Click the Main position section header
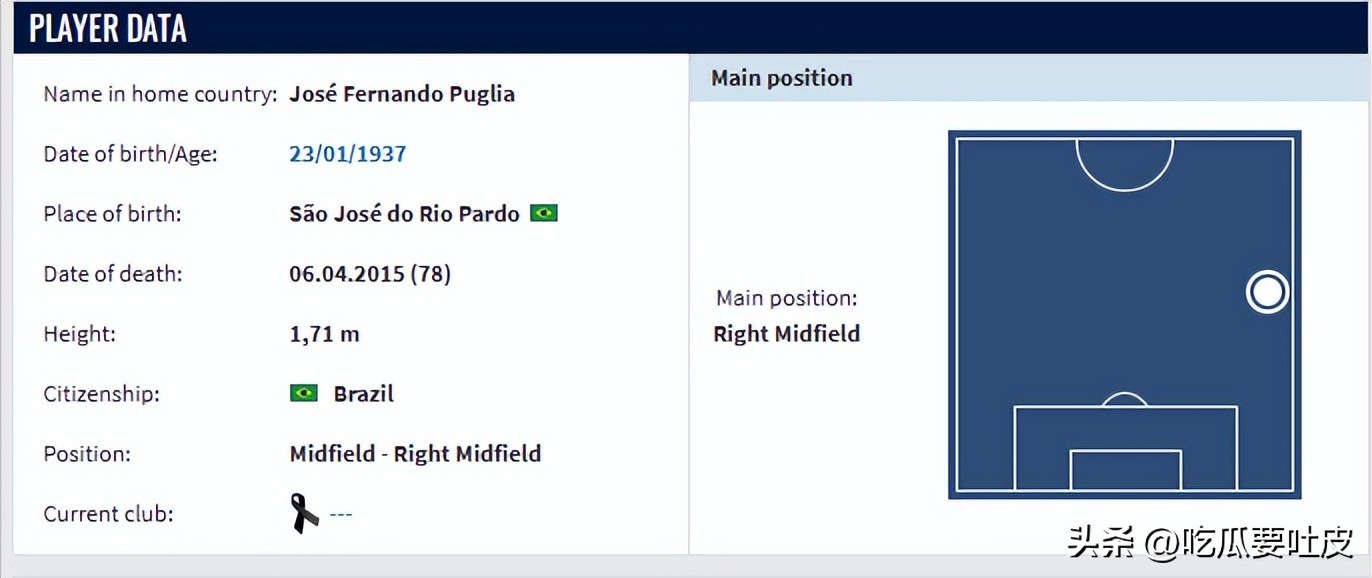This screenshot has height=578, width=1372. pyautogui.click(x=782, y=78)
